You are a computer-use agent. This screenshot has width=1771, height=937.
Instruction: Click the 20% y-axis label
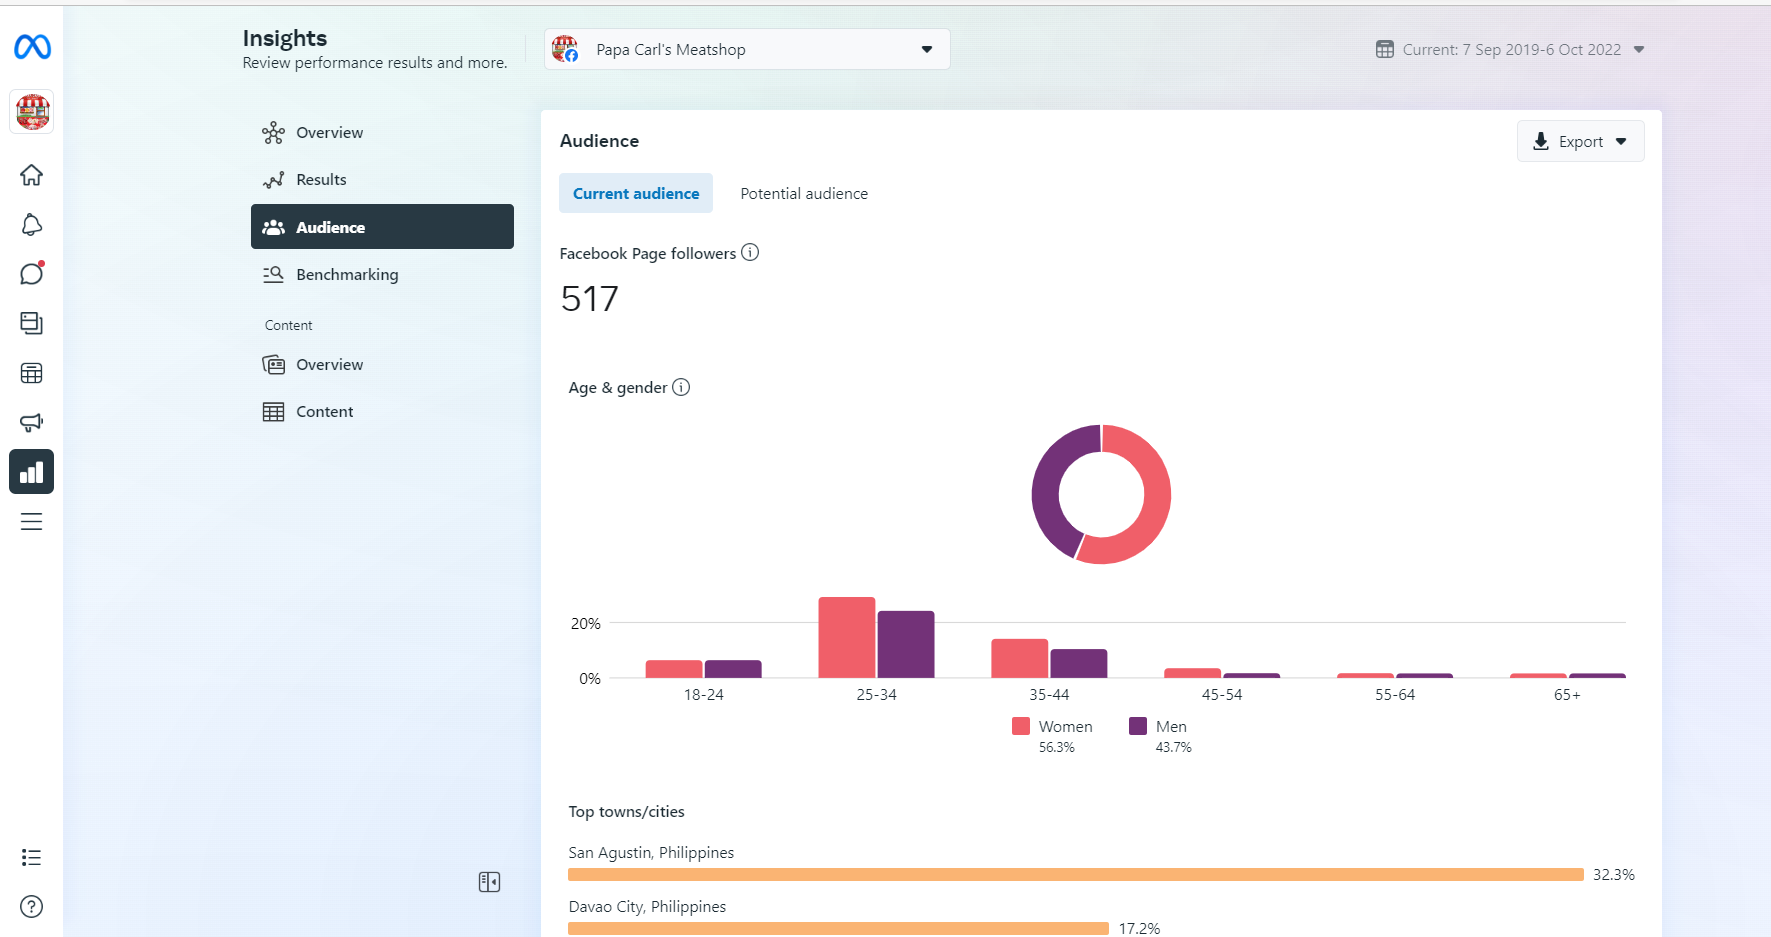pyautogui.click(x=586, y=624)
